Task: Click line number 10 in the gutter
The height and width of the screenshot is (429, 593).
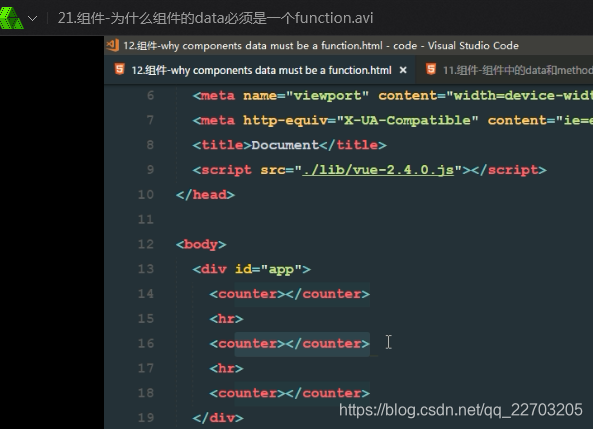Action: point(146,194)
